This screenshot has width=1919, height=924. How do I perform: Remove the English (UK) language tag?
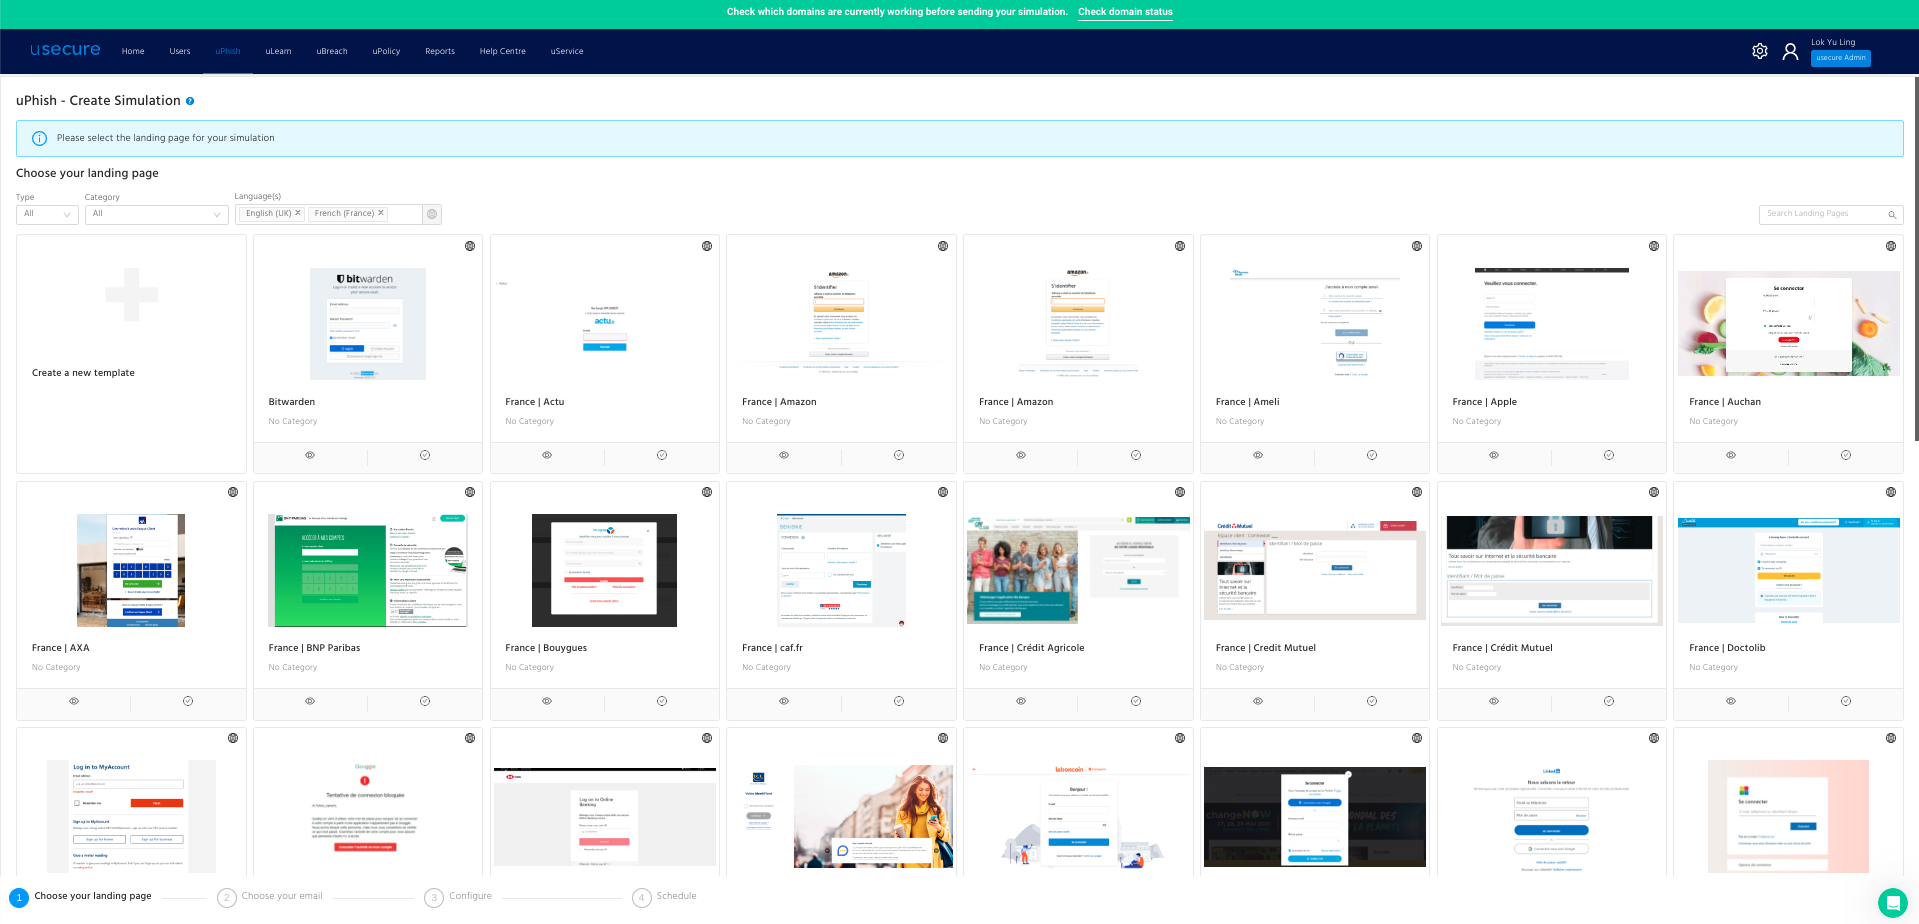(298, 213)
